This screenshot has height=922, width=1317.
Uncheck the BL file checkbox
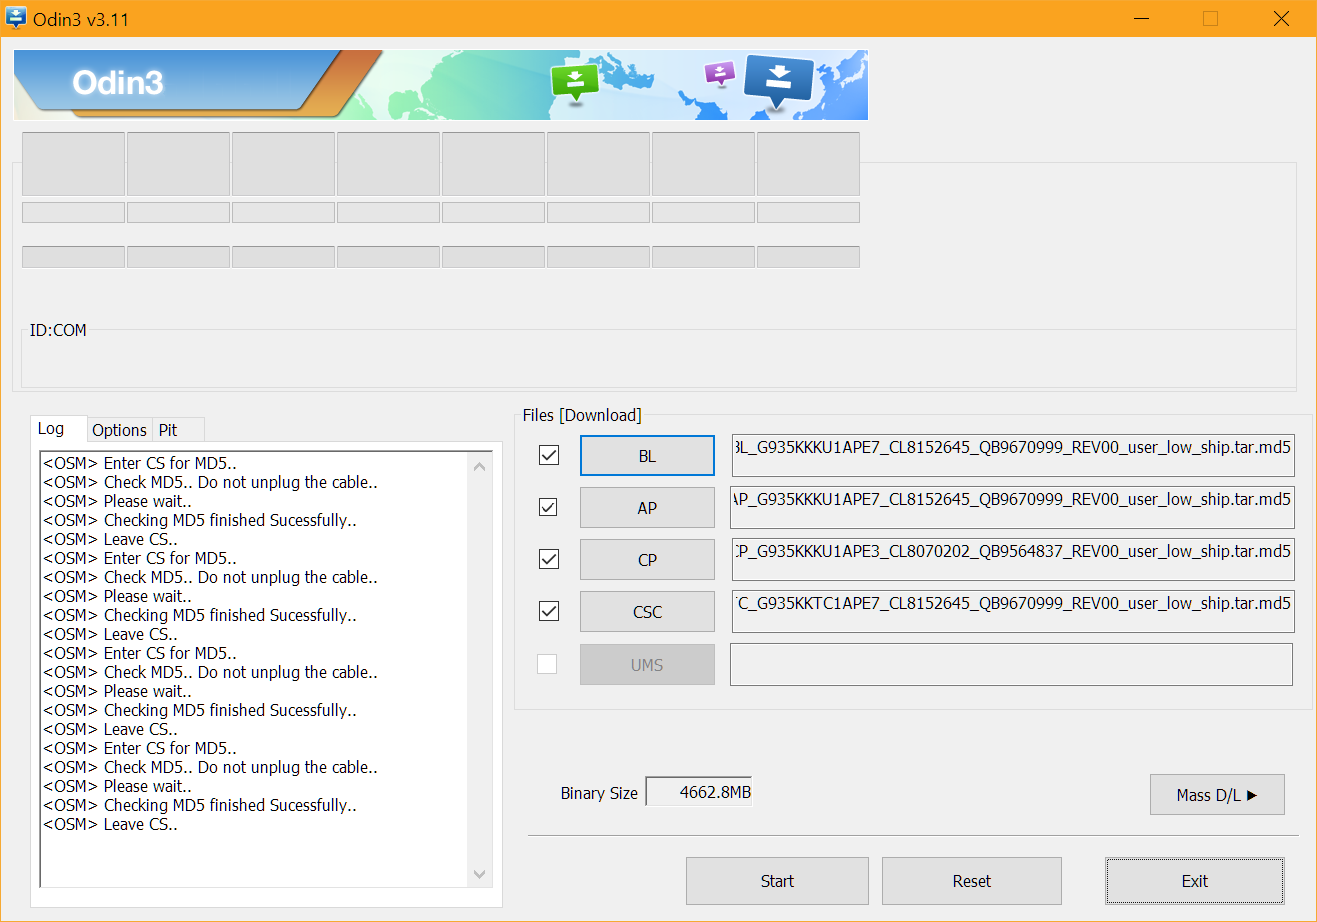pyautogui.click(x=549, y=455)
